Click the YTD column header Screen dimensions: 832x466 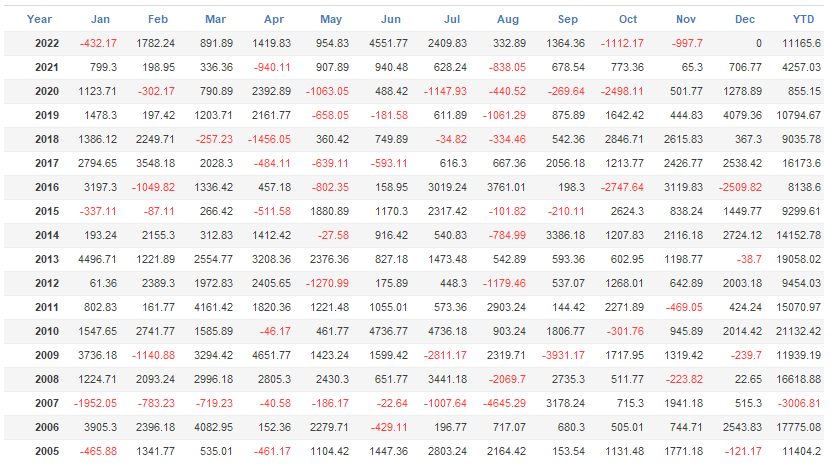[803, 19]
